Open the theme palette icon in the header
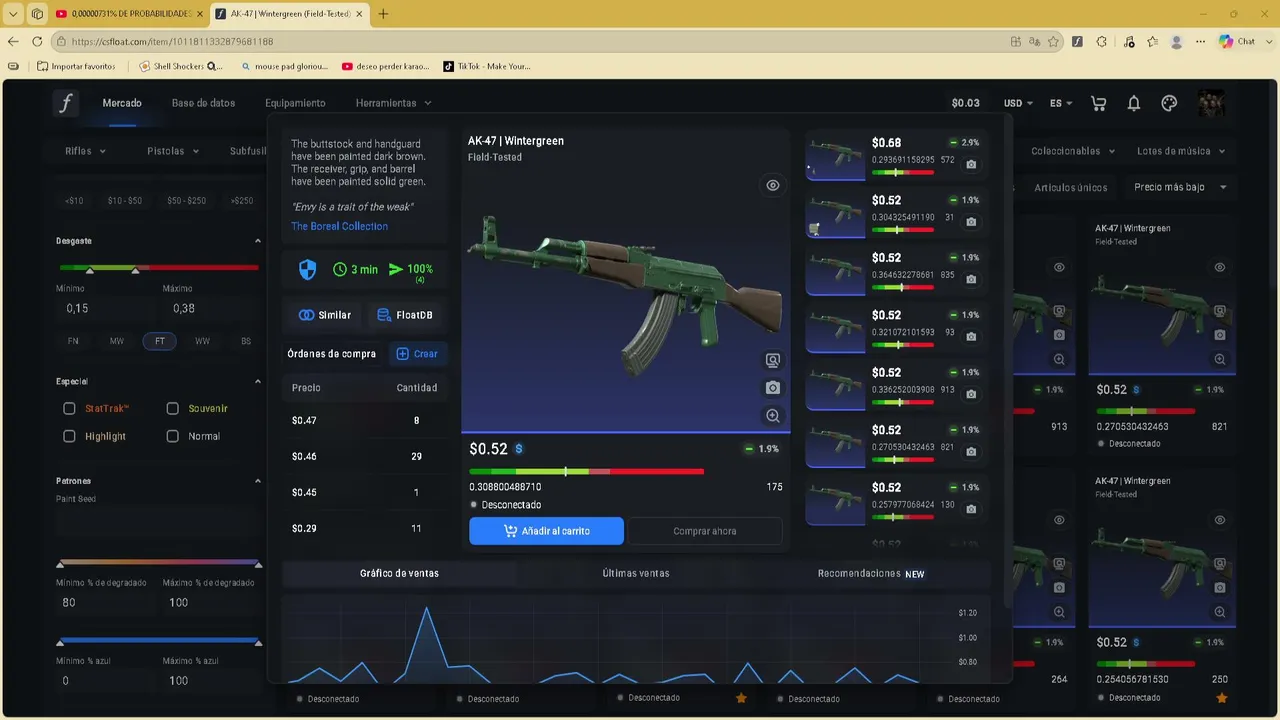The width and height of the screenshot is (1280, 720). (x=1169, y=103)
